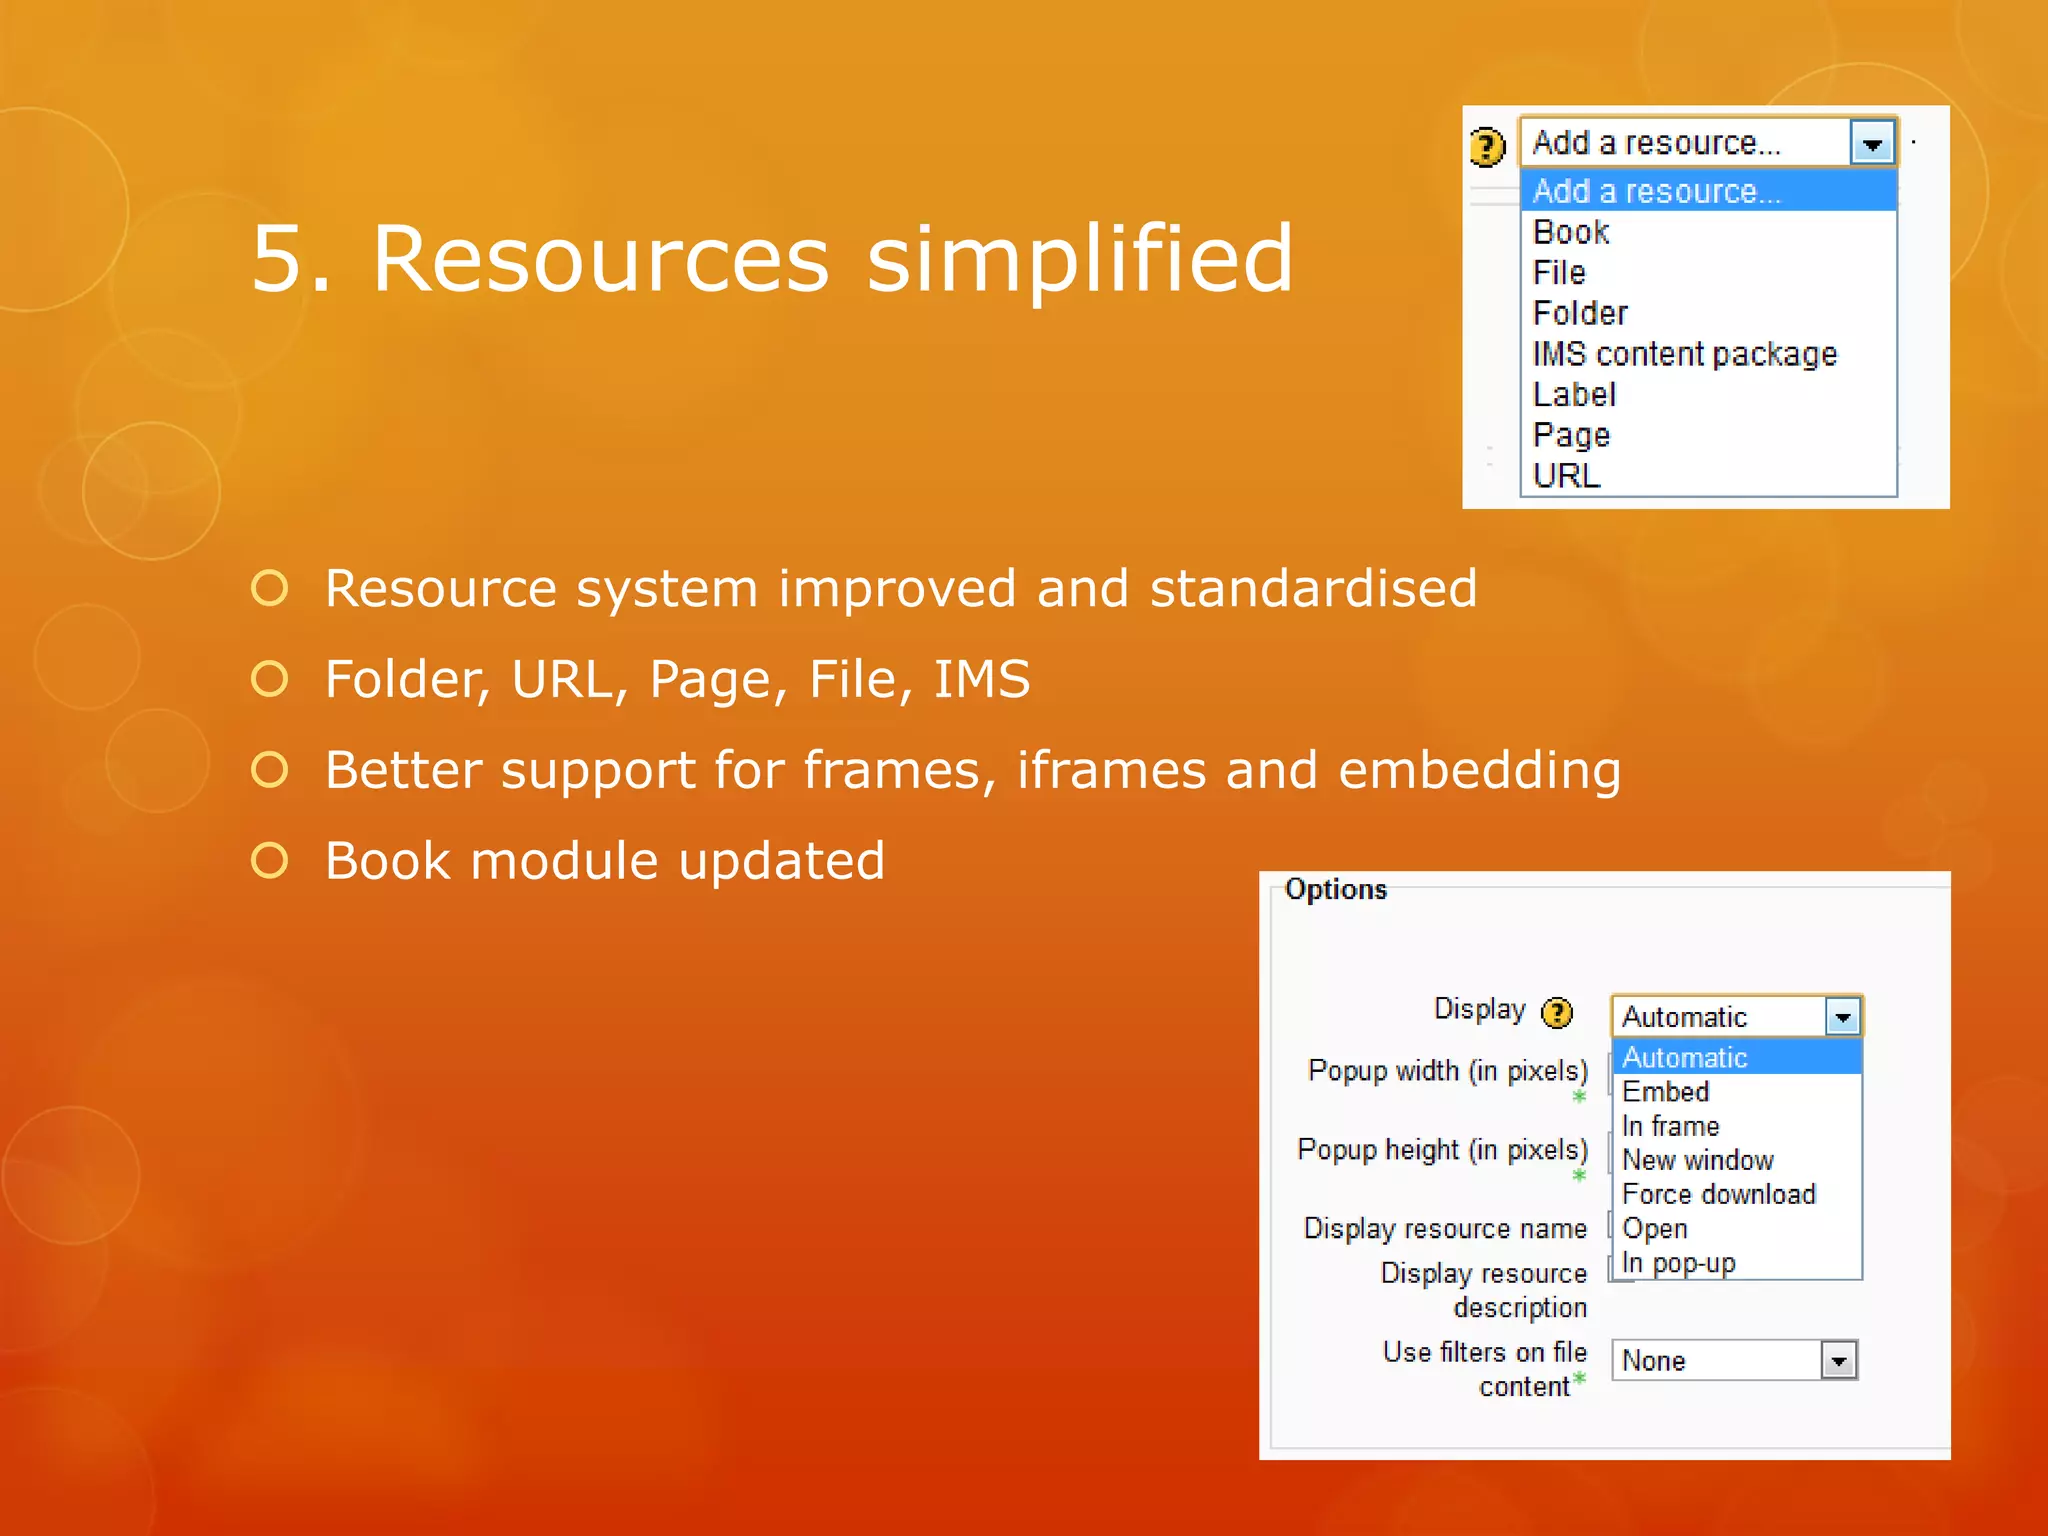
Task: Choose New window display option
Action: [1737, 1160]
